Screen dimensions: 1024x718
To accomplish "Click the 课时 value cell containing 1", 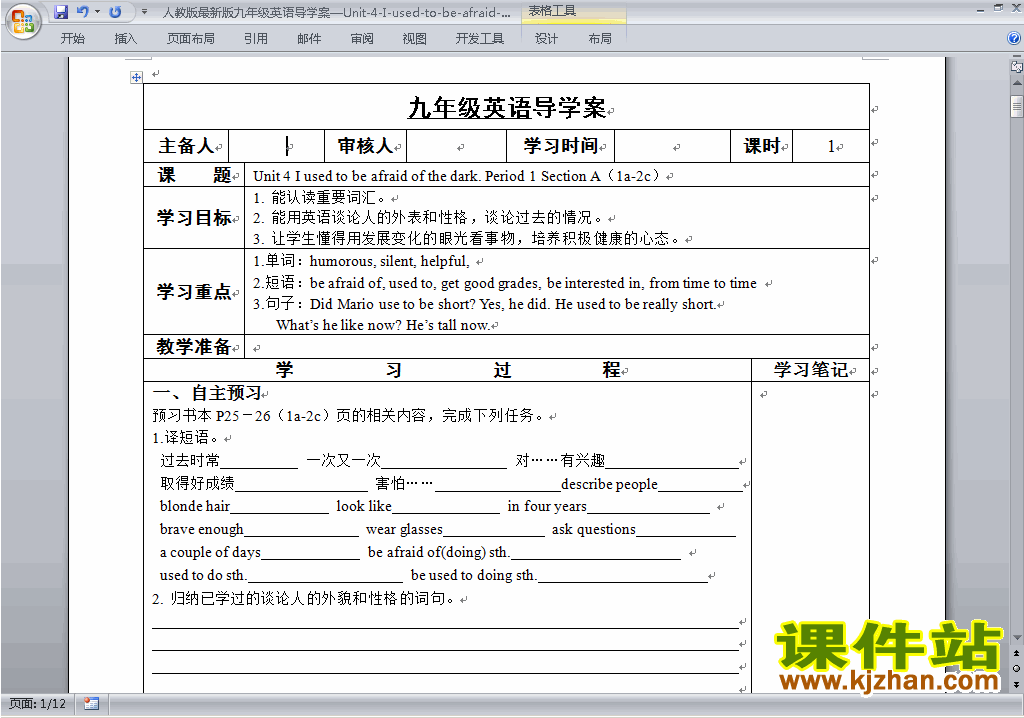I will click(831, 146).
